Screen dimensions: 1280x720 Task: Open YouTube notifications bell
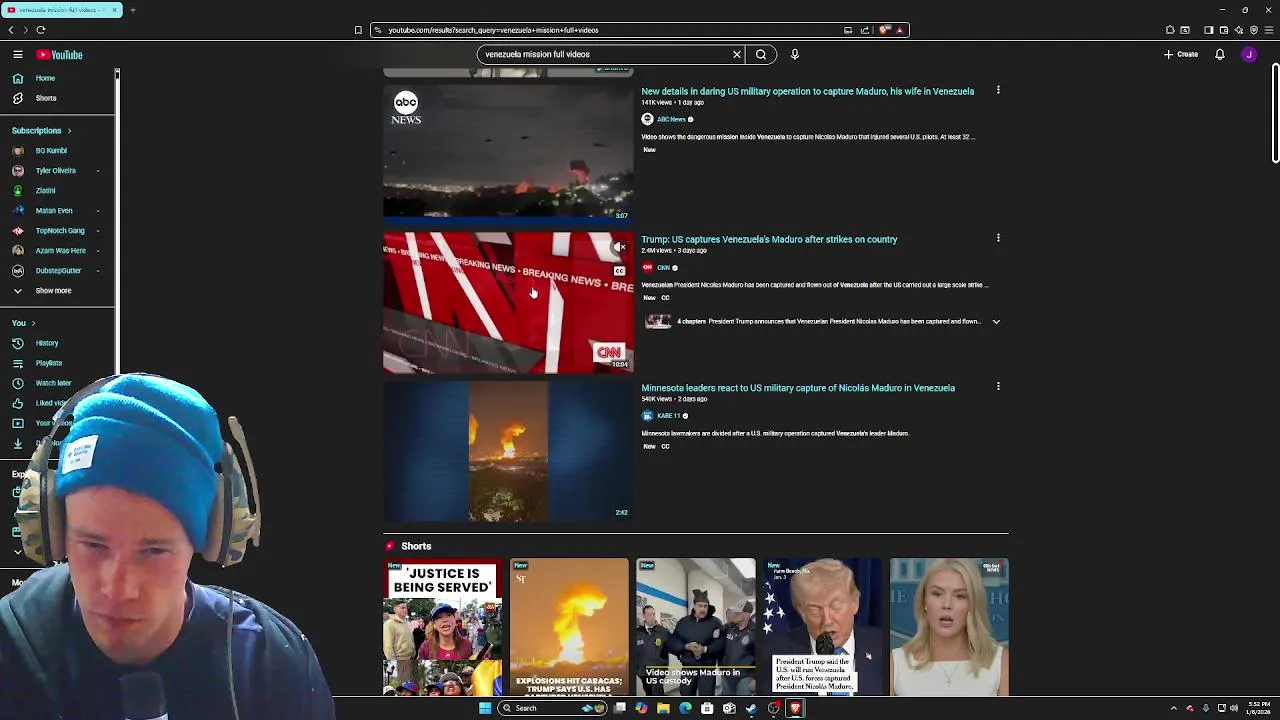tap(1220, 54)
